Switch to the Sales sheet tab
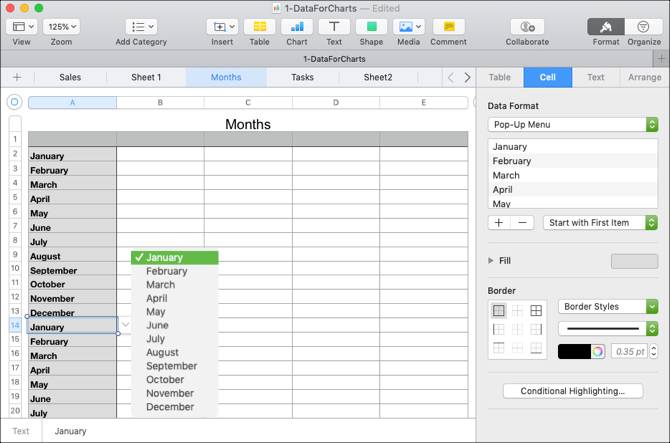670x443 pixels. (70, 77)
